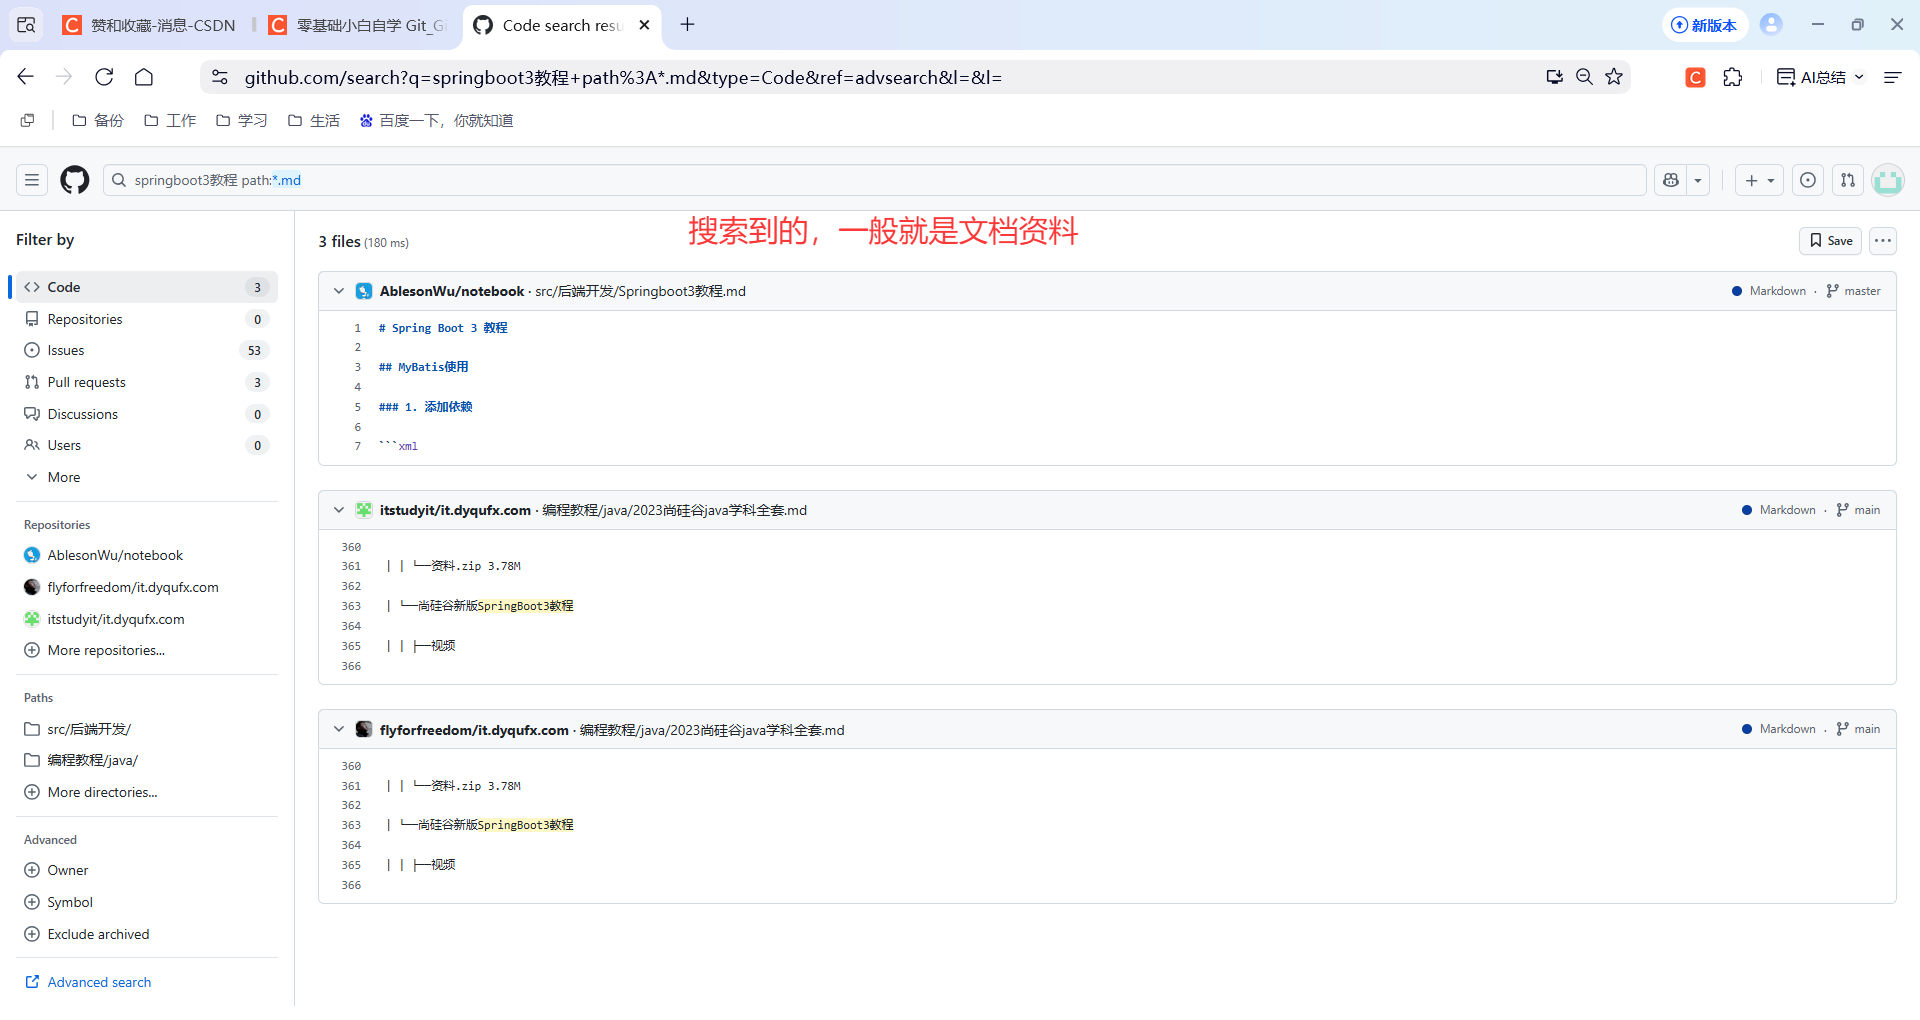Open GitHub homepage via Octocat logo

pos(75,180)
